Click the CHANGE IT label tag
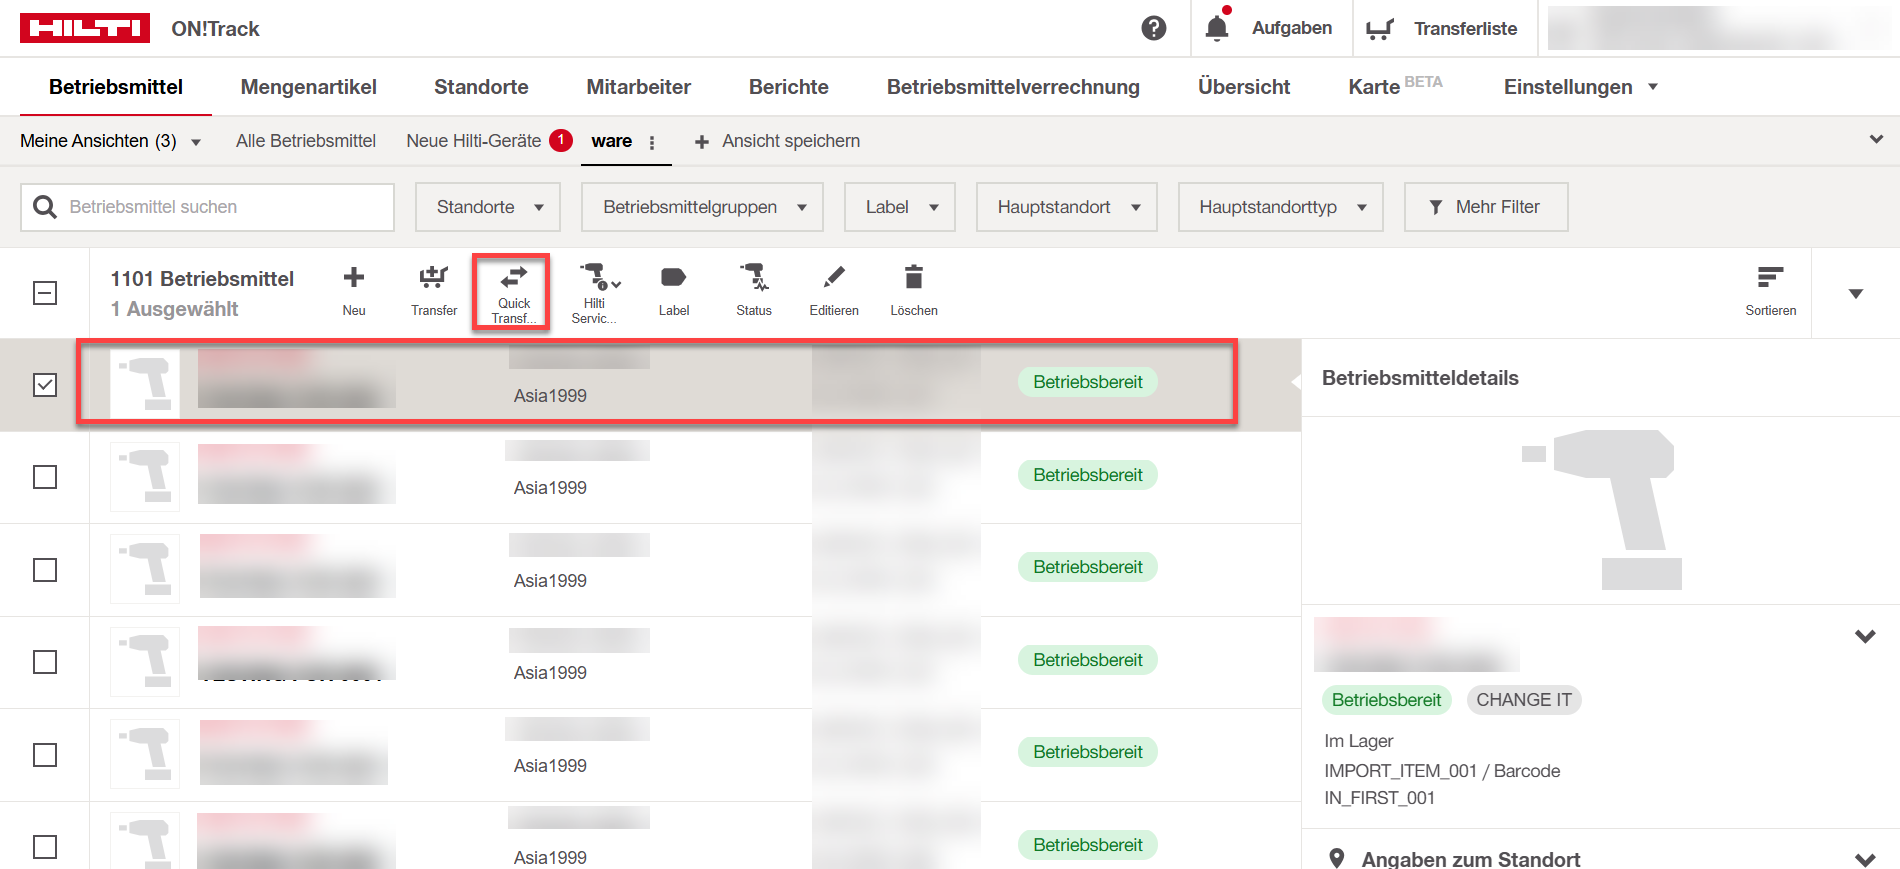Screen dimensions: 1900x869 click(1524, 700)
